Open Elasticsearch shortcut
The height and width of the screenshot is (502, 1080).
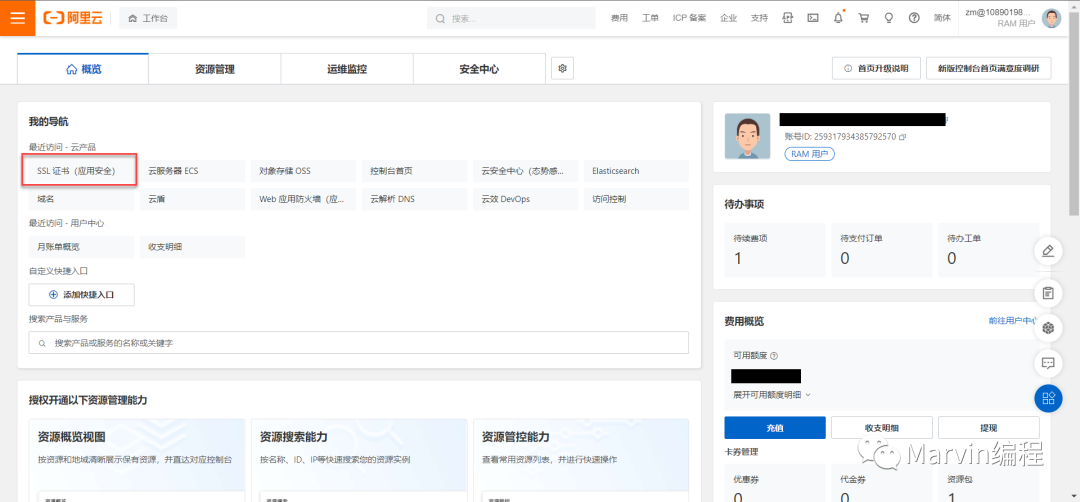point(636,171)
